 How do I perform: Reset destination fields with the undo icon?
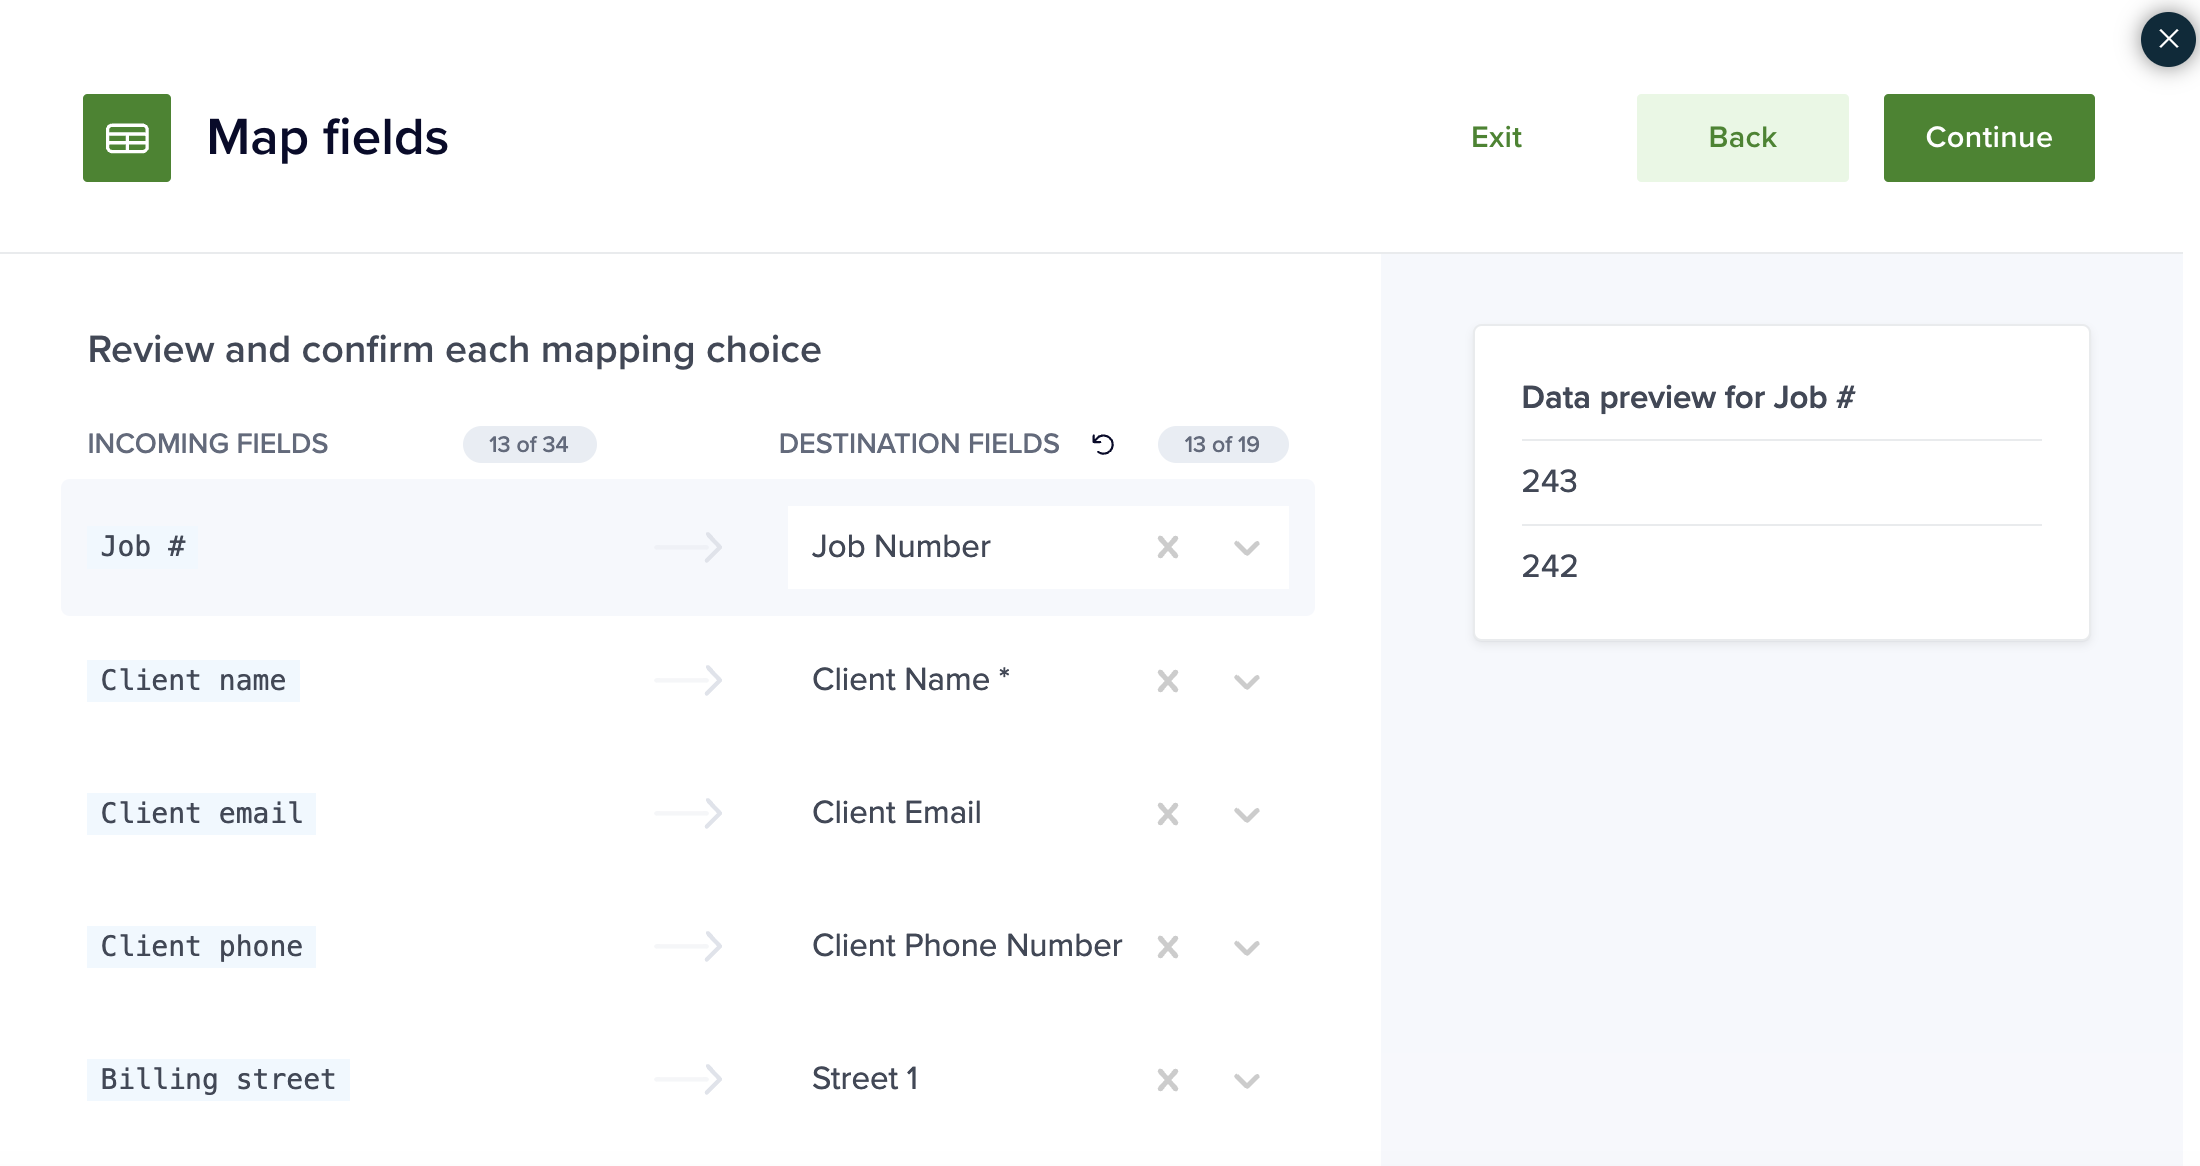1103,444
